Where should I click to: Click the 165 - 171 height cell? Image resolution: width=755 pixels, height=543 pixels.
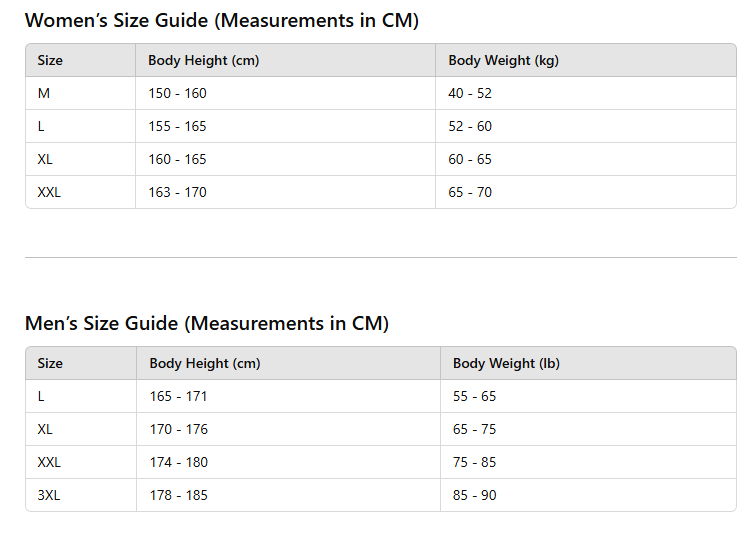point(178,396)
